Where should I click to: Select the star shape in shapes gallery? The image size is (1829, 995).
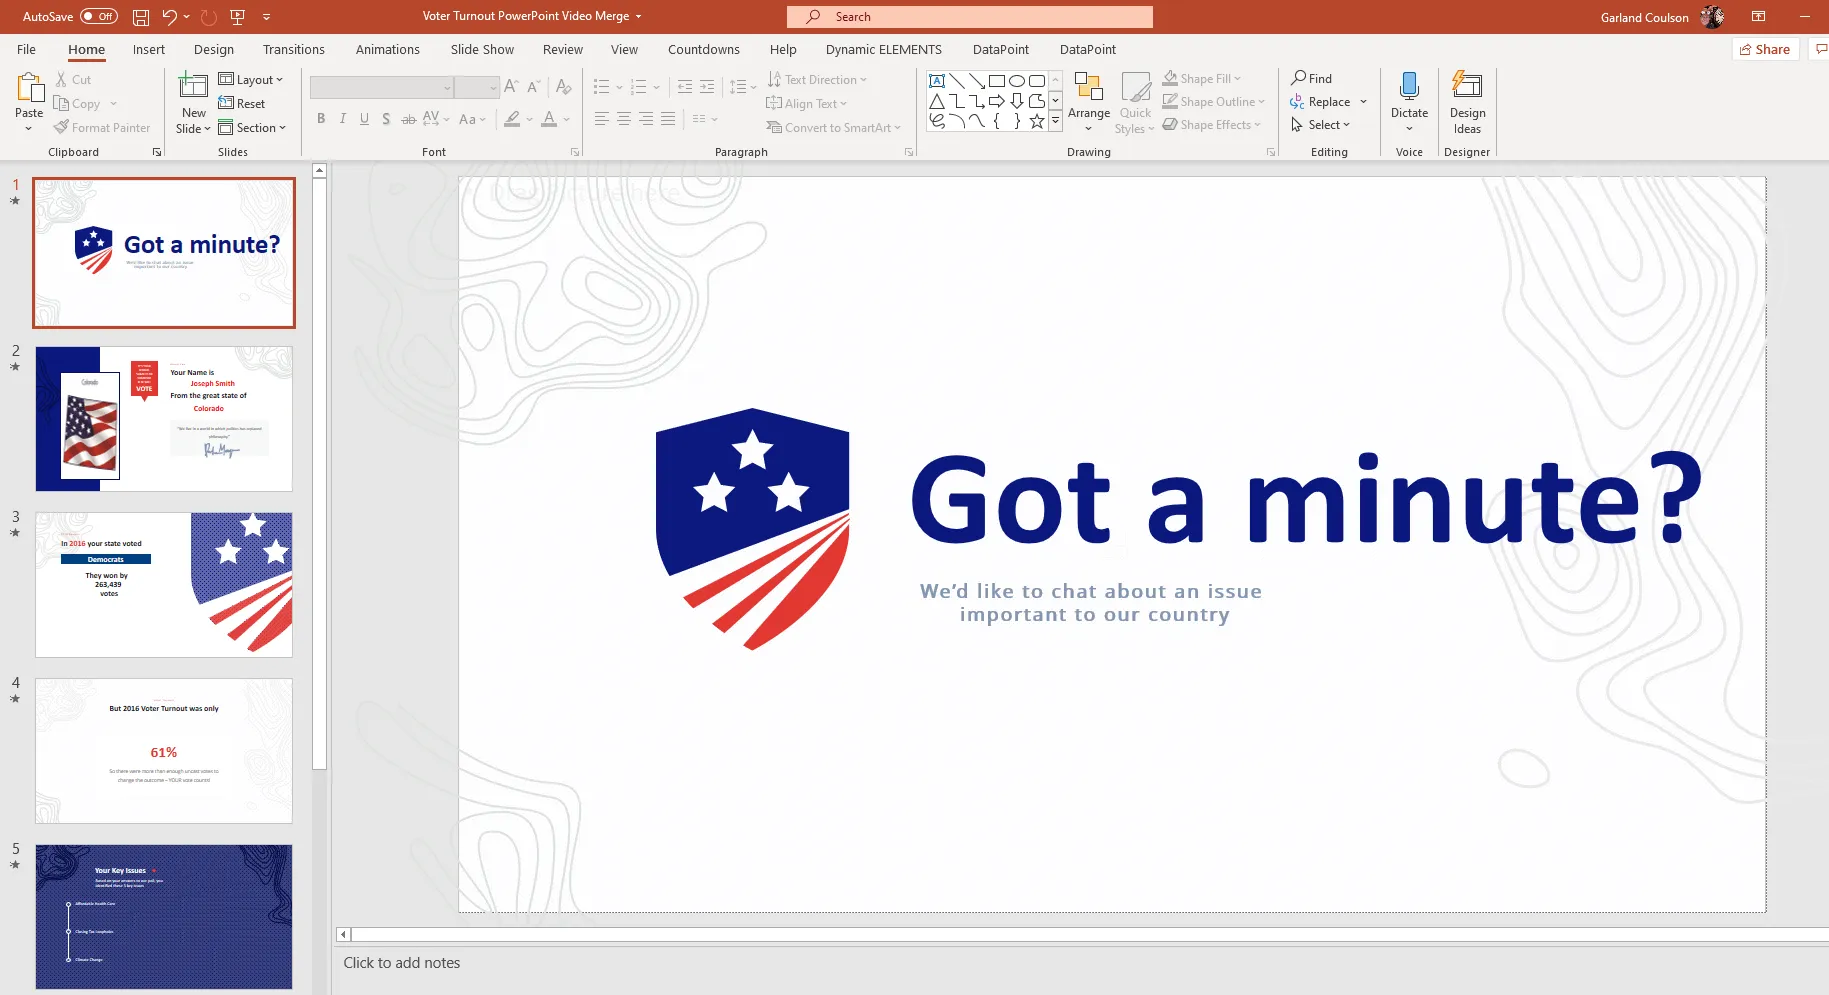click(1037, 121)
